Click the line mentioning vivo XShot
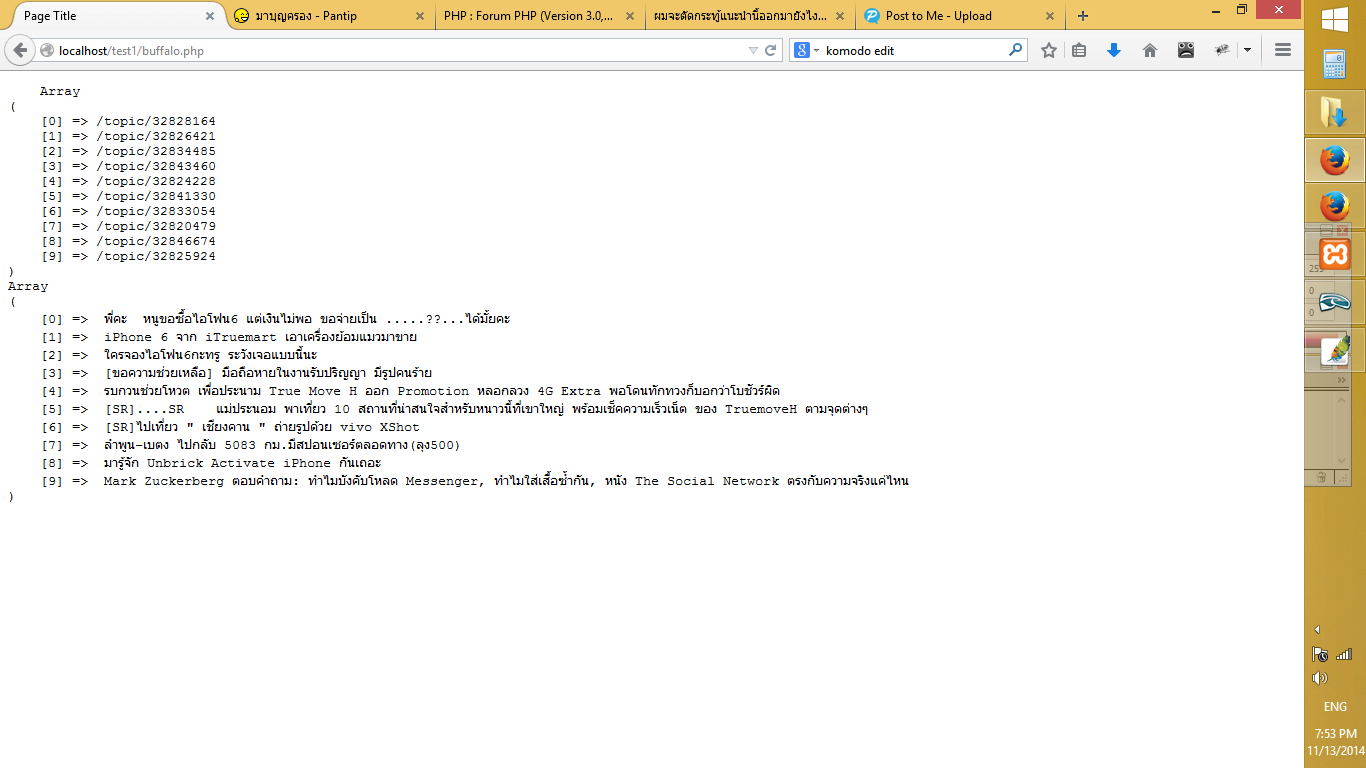 coord(262,427)
